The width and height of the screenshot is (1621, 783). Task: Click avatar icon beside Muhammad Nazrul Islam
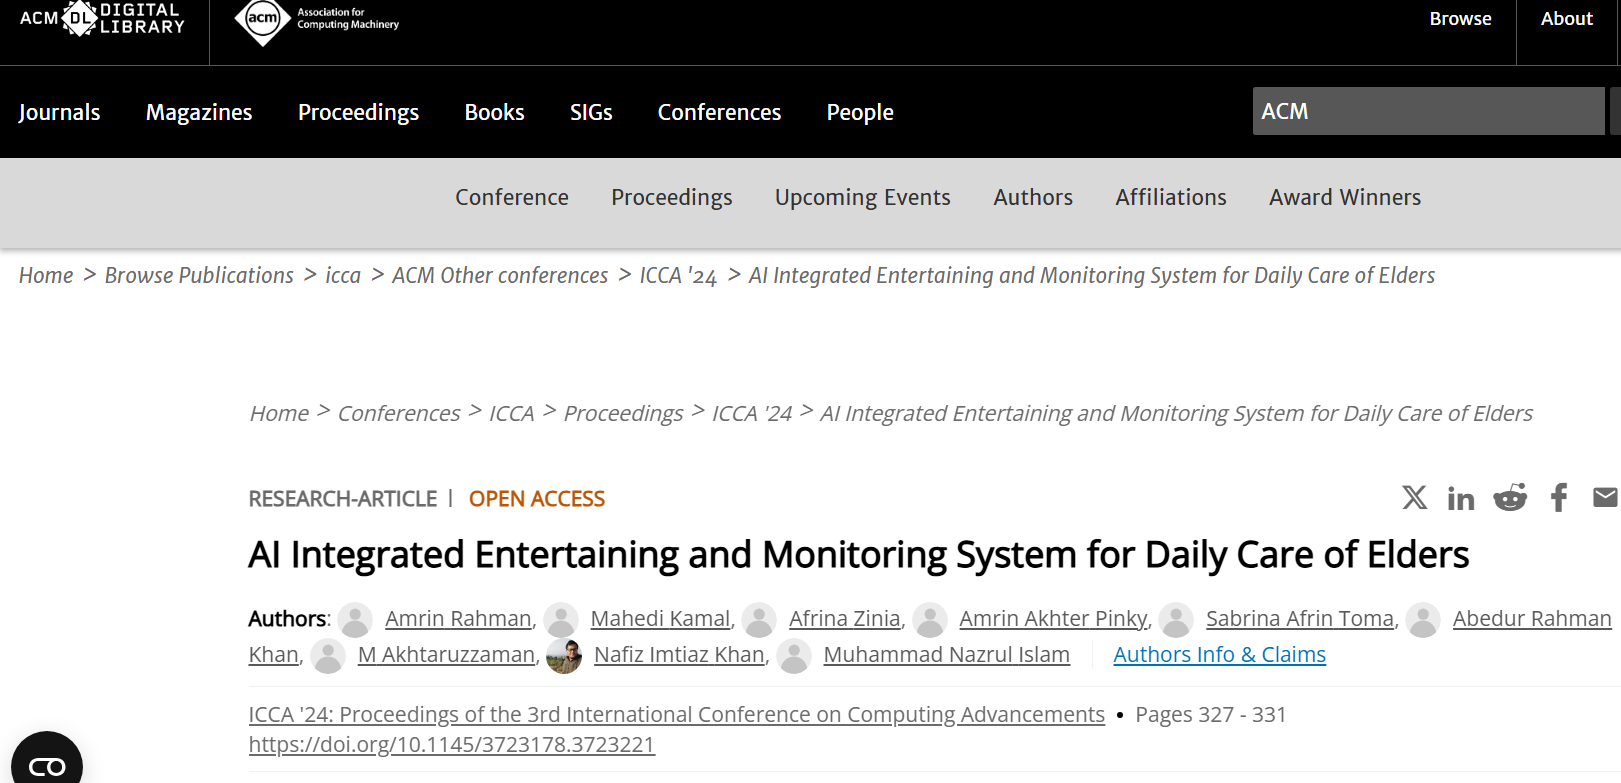click(794, 656)
